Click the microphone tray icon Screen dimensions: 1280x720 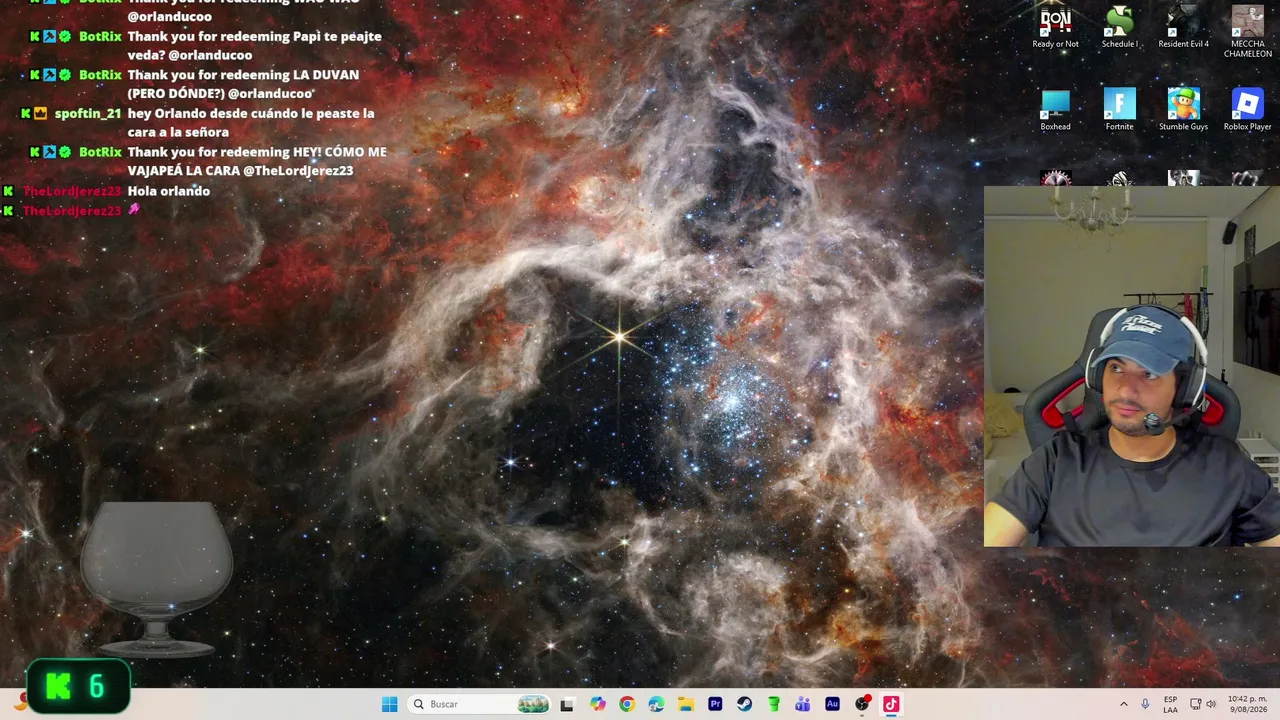tap(1145, 704)
